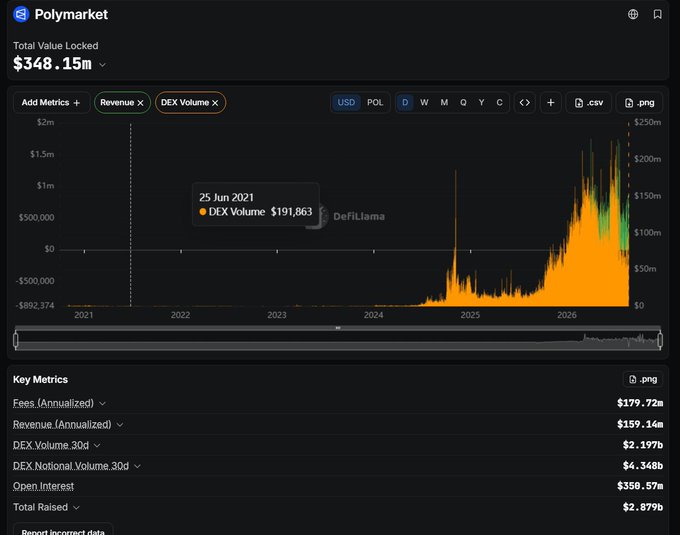Open the website globe icon
Image resolution: width=680 pixels, height=535 pixels.
[x=633, y=14]
